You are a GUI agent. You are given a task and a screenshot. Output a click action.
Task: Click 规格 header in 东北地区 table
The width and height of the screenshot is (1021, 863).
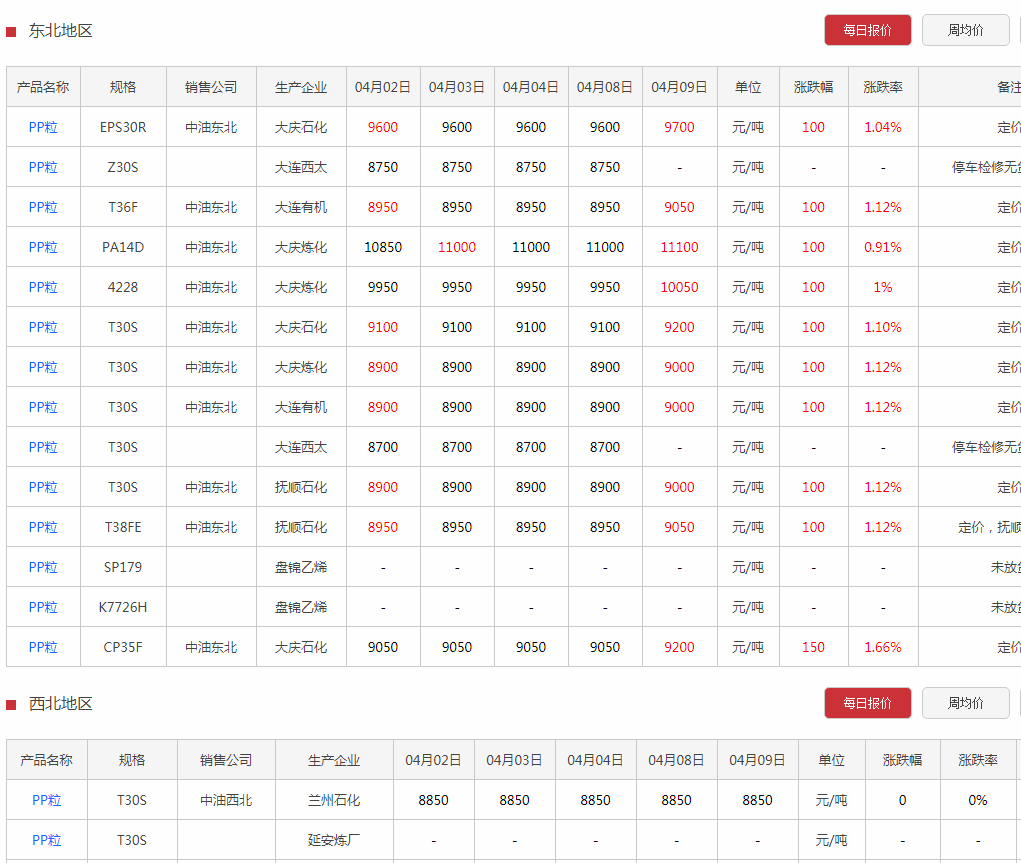point(123,87)
